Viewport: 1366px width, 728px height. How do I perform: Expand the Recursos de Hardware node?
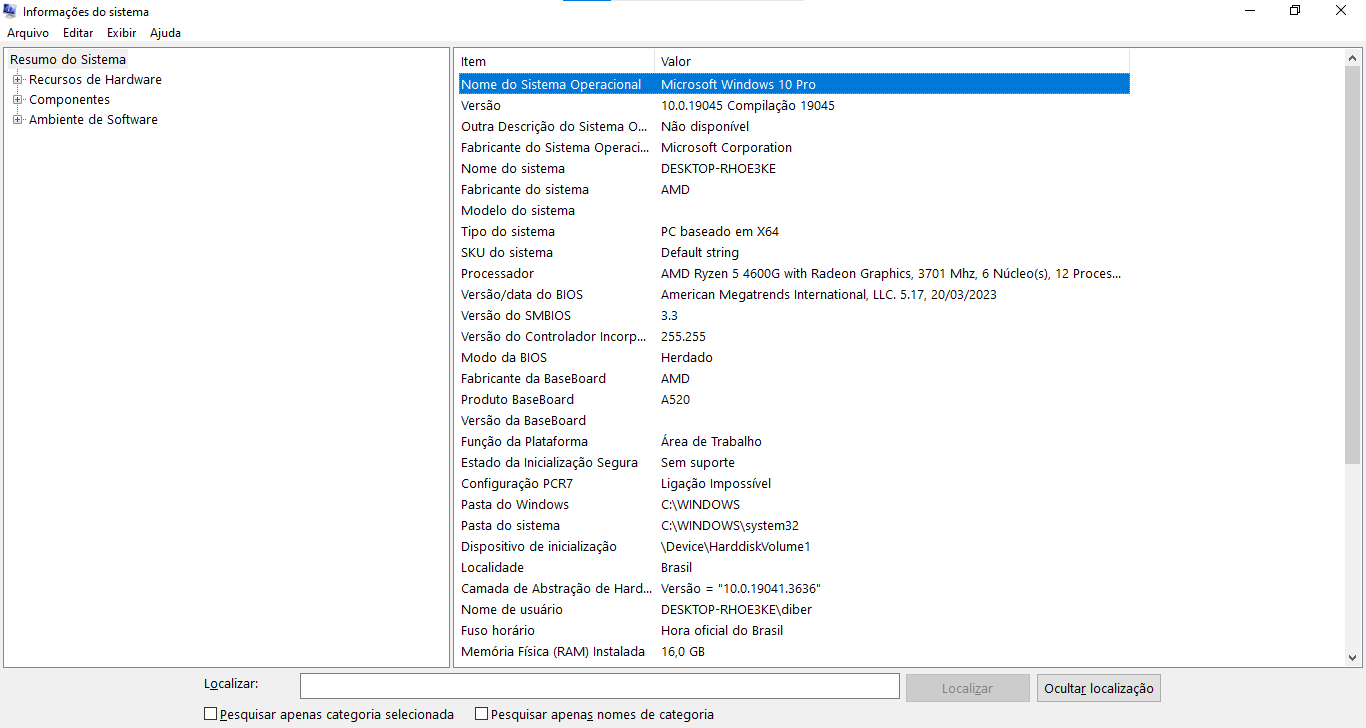17,80
